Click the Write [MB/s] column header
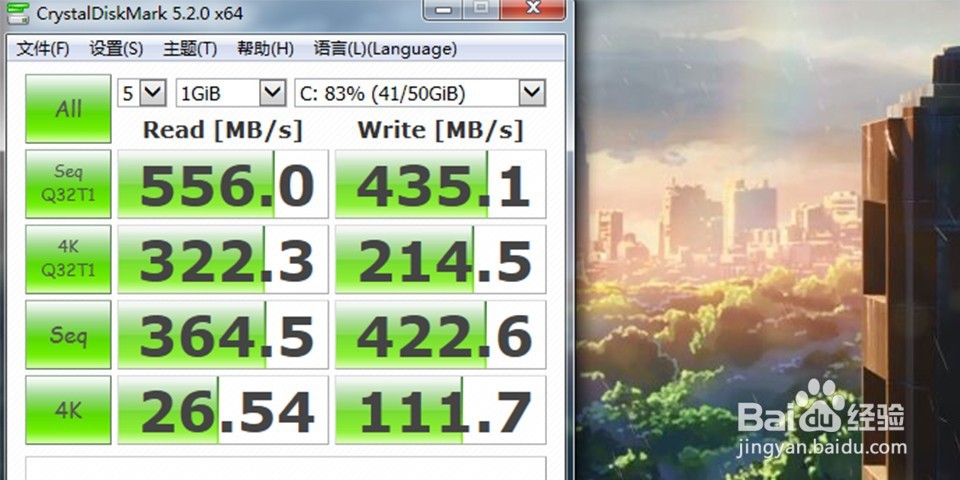 (440, 130)
